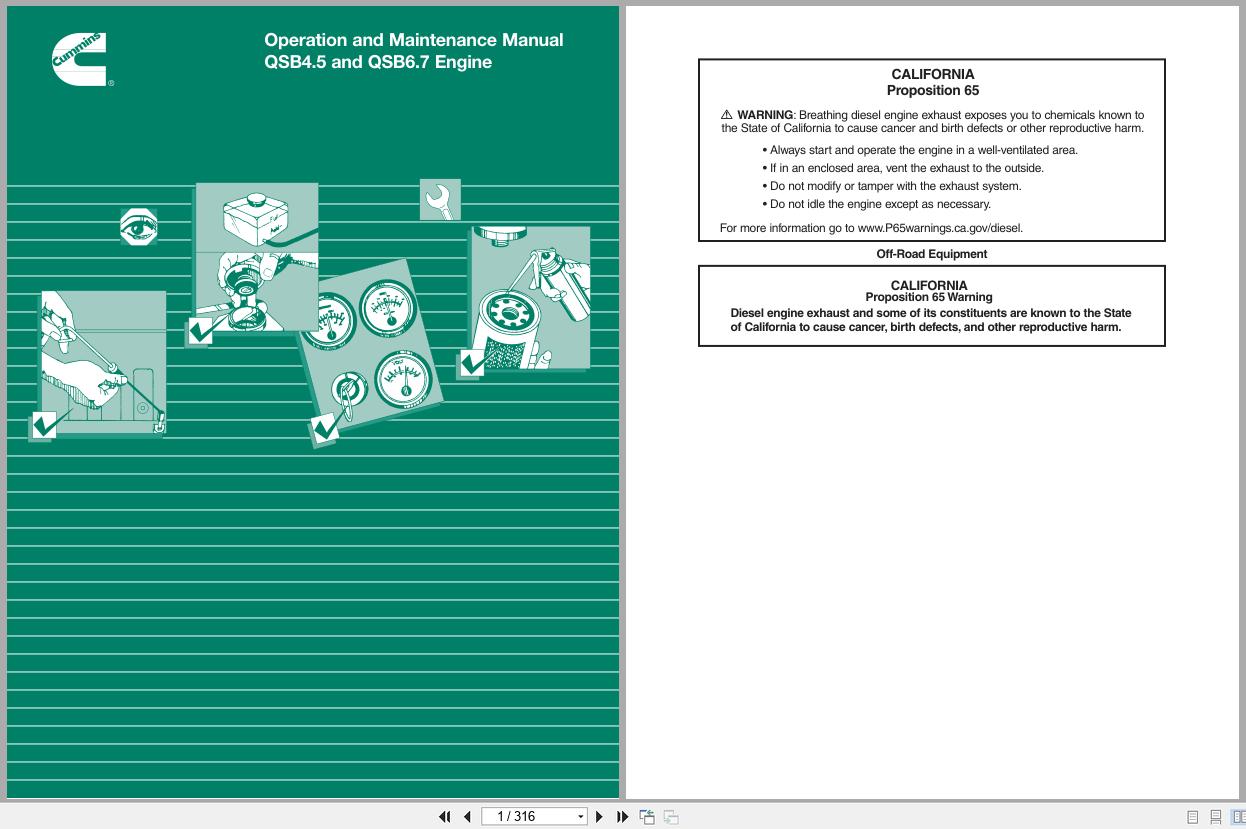
Task: Click the go to previous view icon
Action: click(647, 817)
